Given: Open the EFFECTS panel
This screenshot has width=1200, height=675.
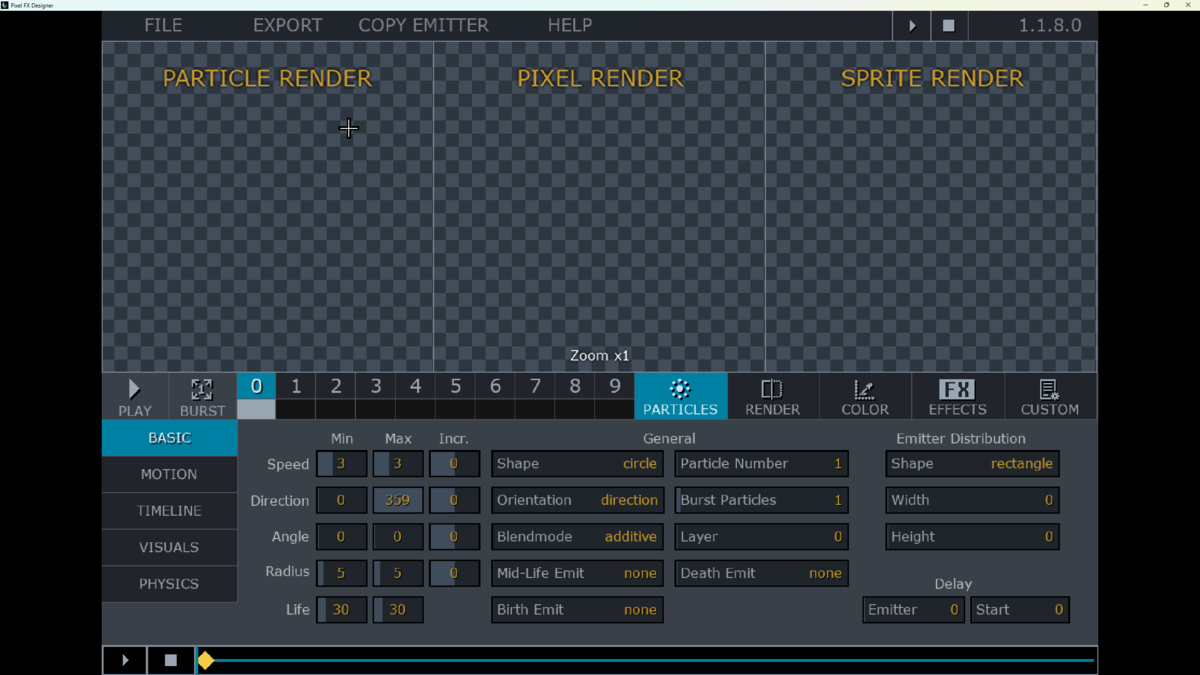Looking at the screenshot, I should pyautogui.click(x=957, y=397).
